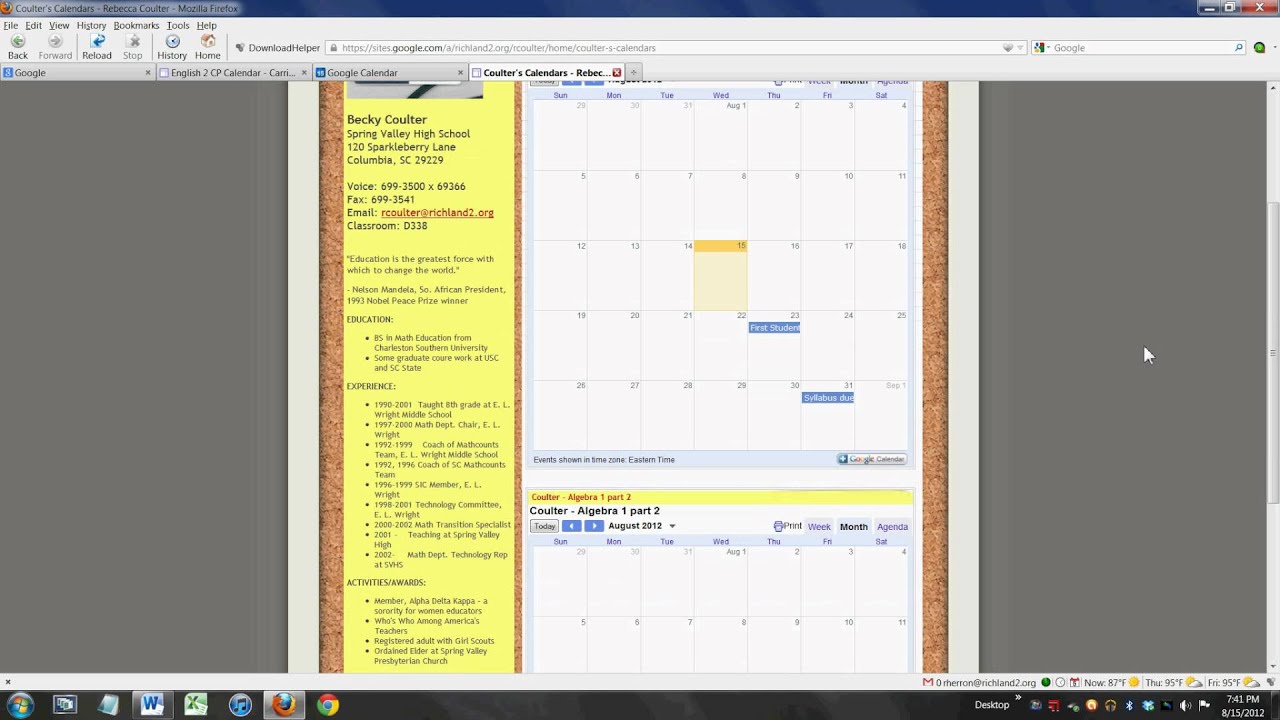Click the search magnifier icon
The width and height of the screenshot is (1280, 720).
click(1238, 48)
